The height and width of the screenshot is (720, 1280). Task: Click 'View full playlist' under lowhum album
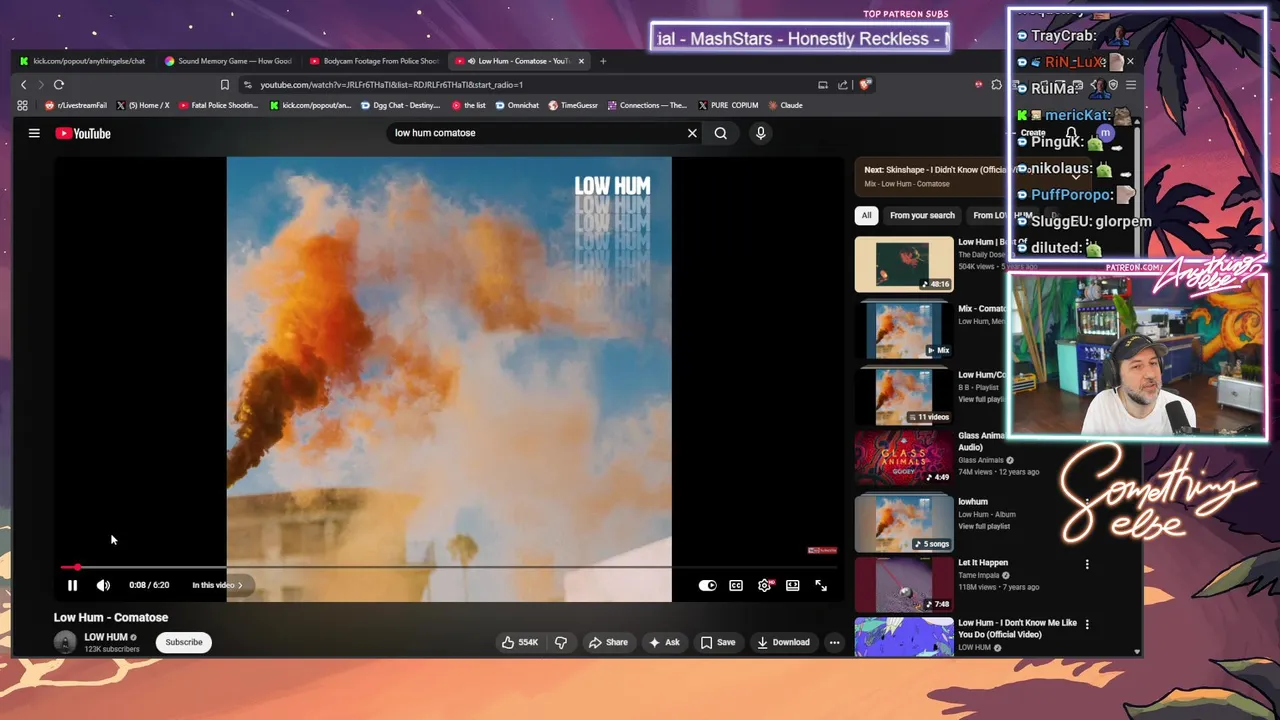point(984,526)
